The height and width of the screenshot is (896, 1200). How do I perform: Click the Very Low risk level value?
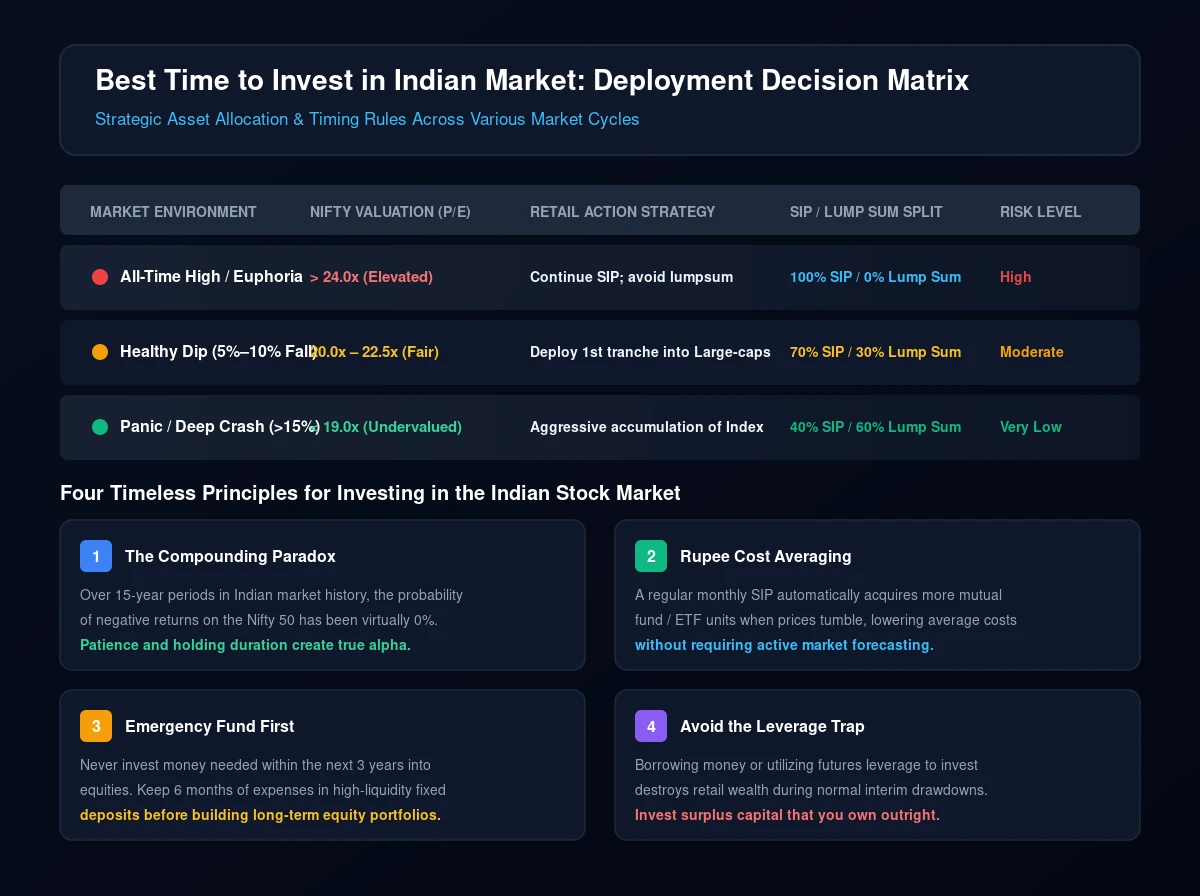point(1031,427)
